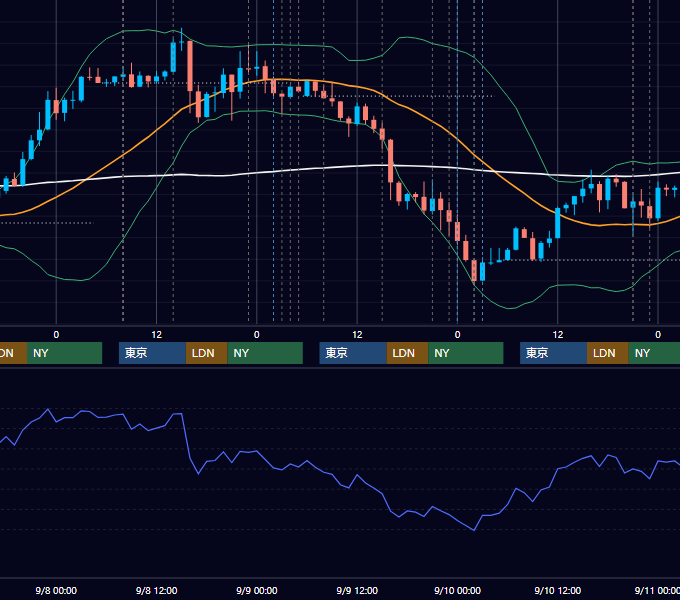The height and width of the screenshot is (600, 680).
Task: Click the hour label 0 above 9/10 00:00
Action: (x=458, y=335)
